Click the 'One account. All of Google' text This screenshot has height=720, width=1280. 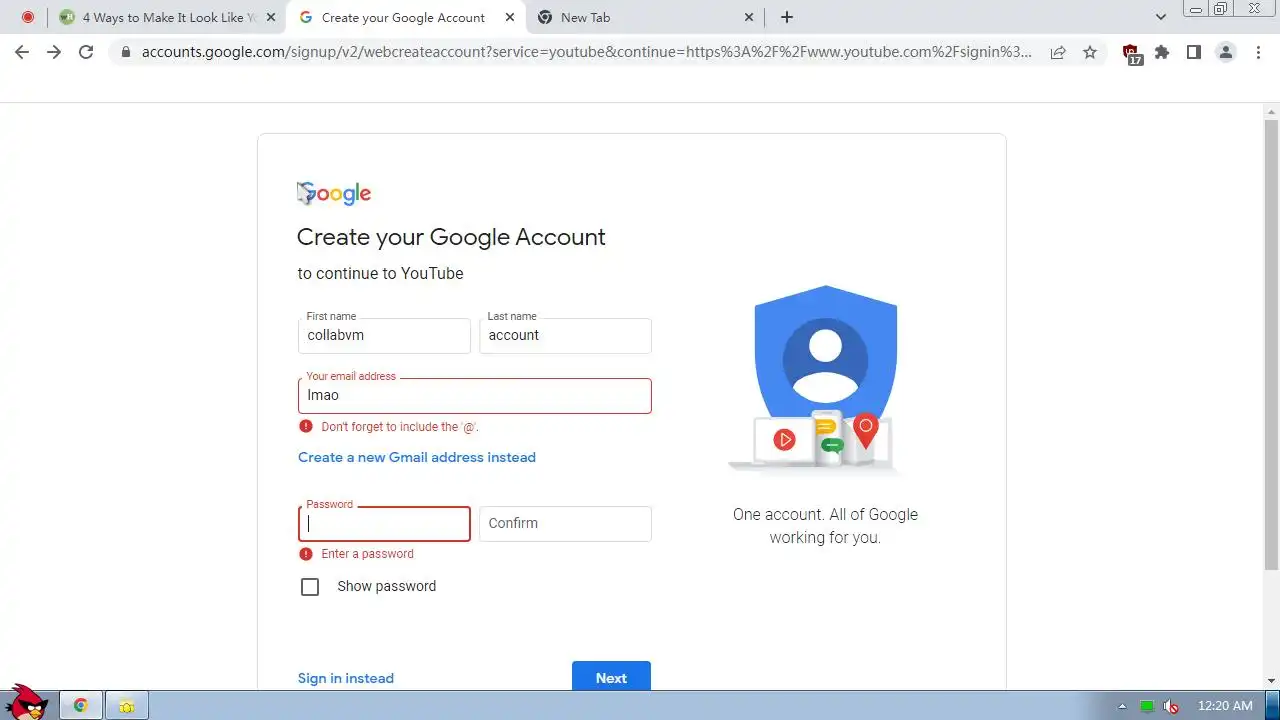825,515
